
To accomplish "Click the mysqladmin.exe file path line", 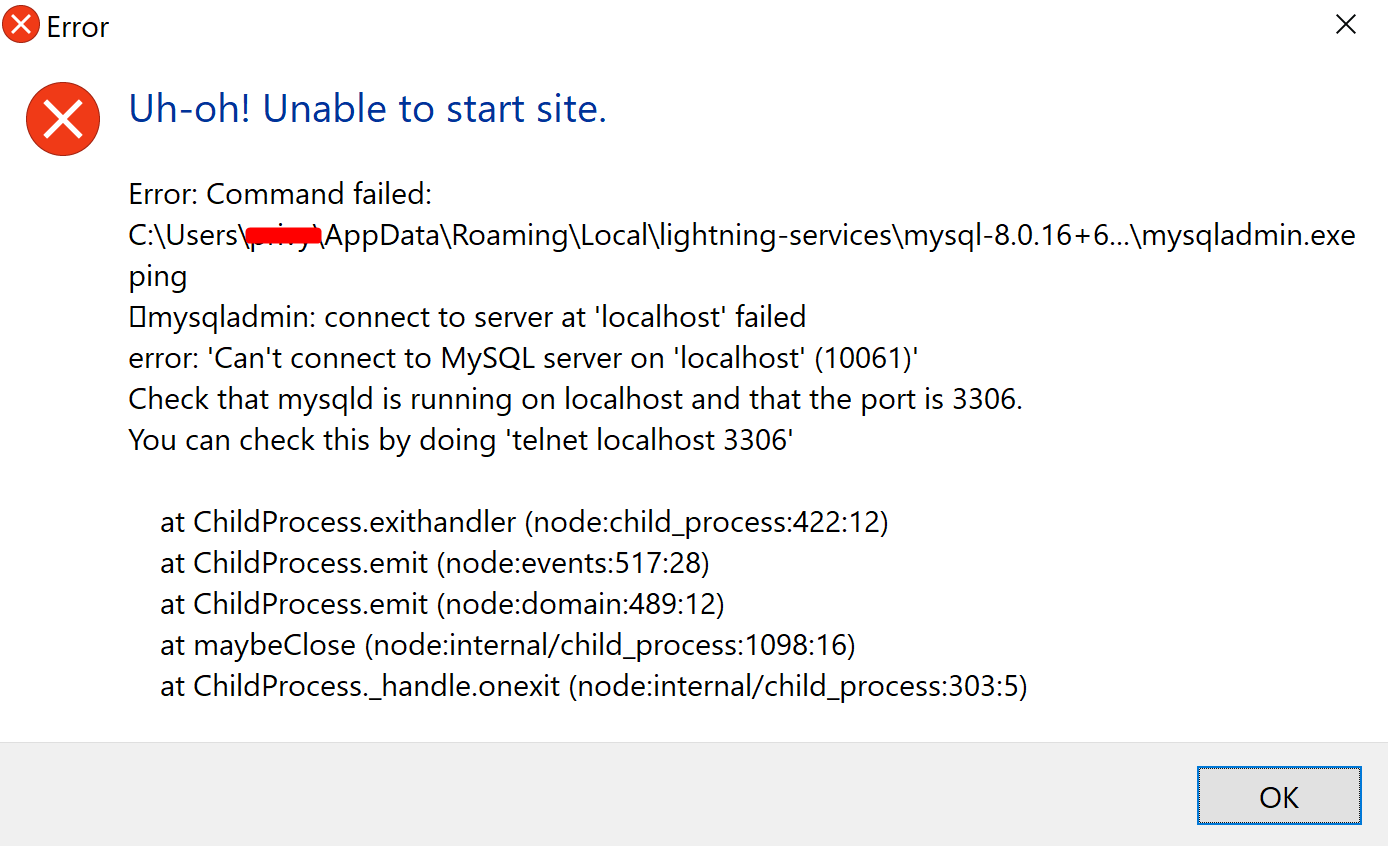I will pos(741,235).
